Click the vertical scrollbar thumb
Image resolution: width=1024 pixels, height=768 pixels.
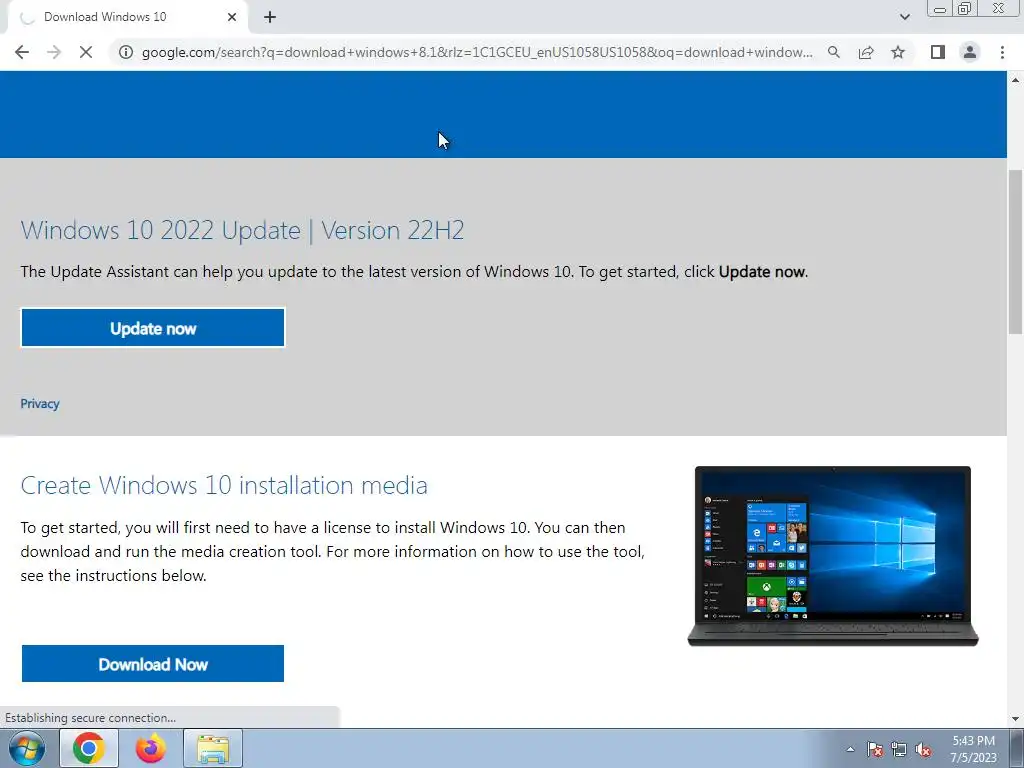pyautogui.click(x=1016, y=251)
